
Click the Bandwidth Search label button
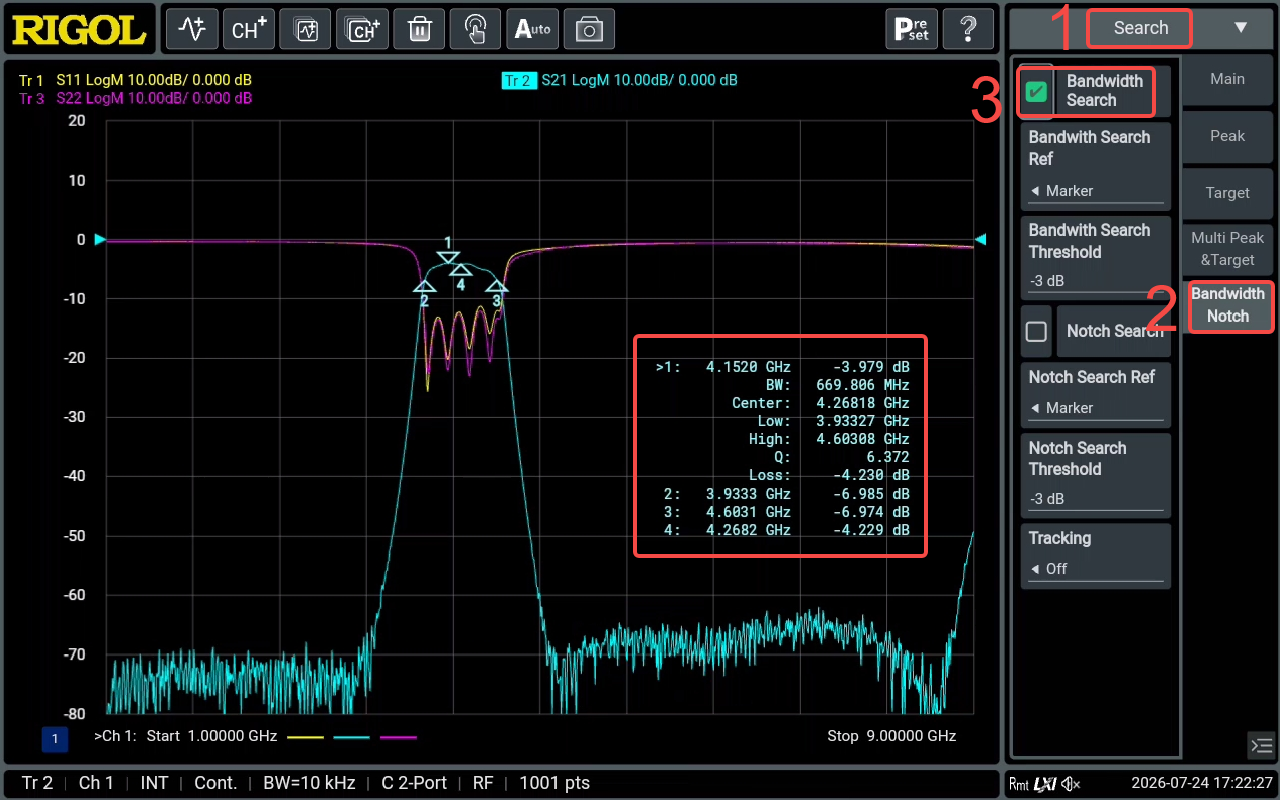[1105, 91]
